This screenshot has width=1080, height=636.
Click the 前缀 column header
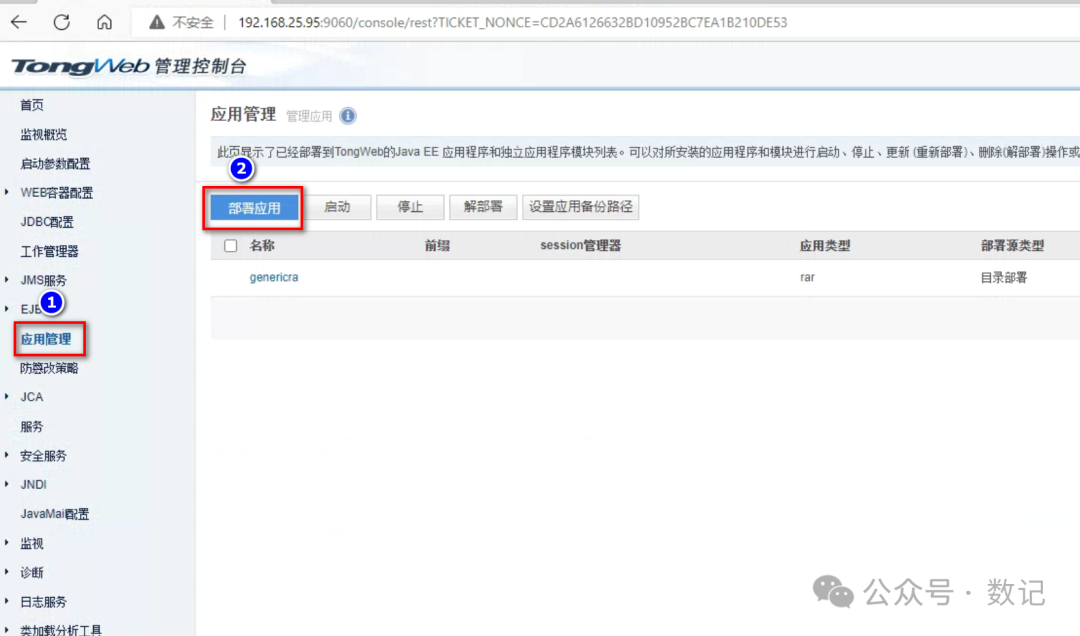point(437,245)
